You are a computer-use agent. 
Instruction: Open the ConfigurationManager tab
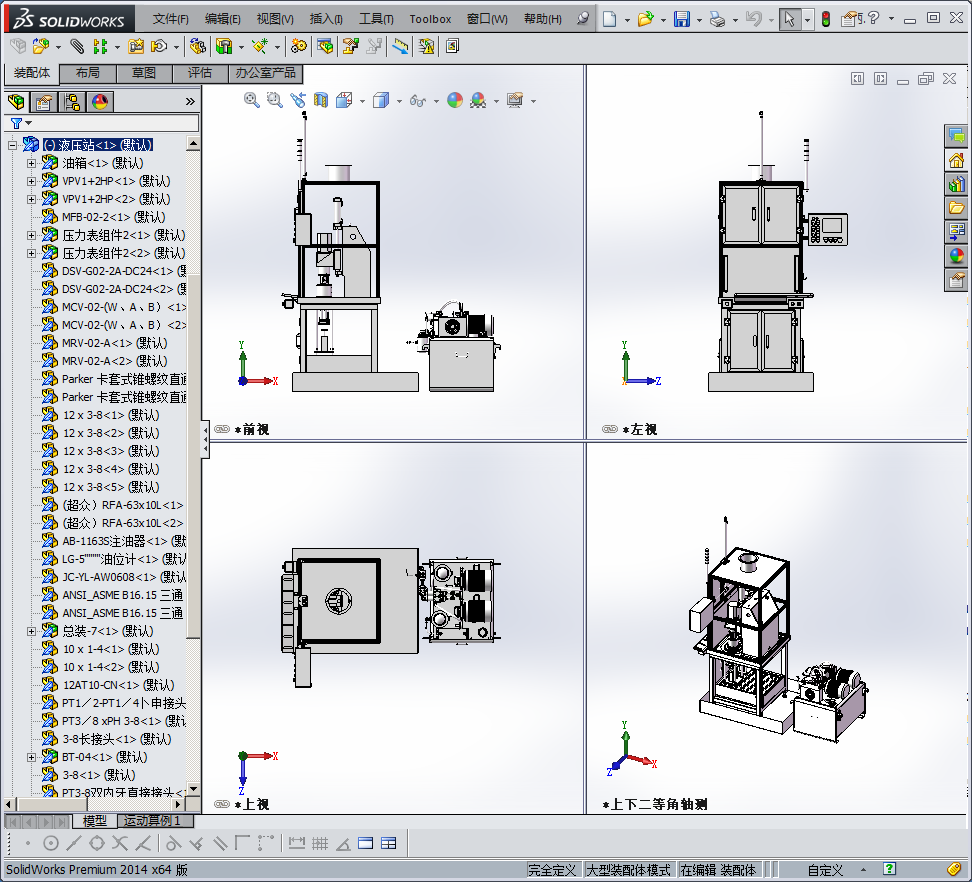click(x=72, y=101)
